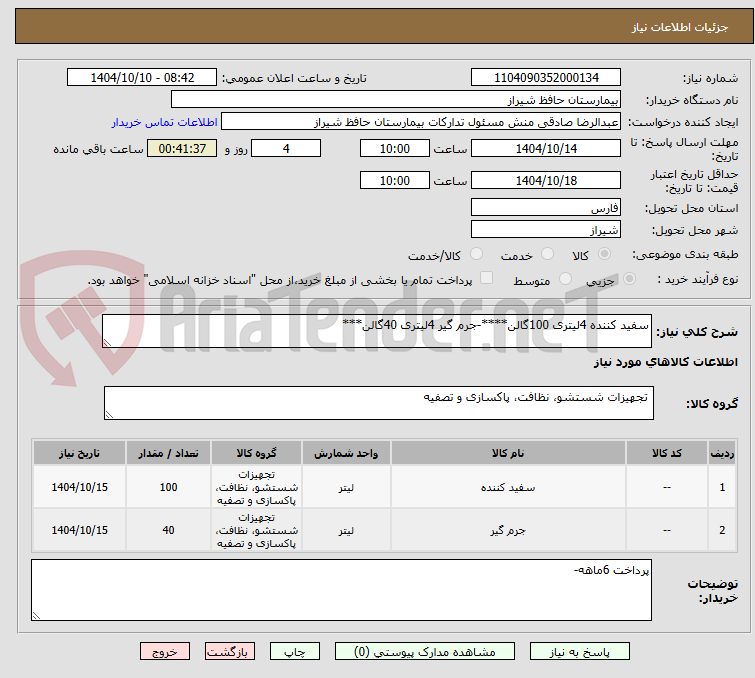Viewport: 755px width, 678px height.
Task: Click row number 2 in ردیف column
Action: point(722,530)
